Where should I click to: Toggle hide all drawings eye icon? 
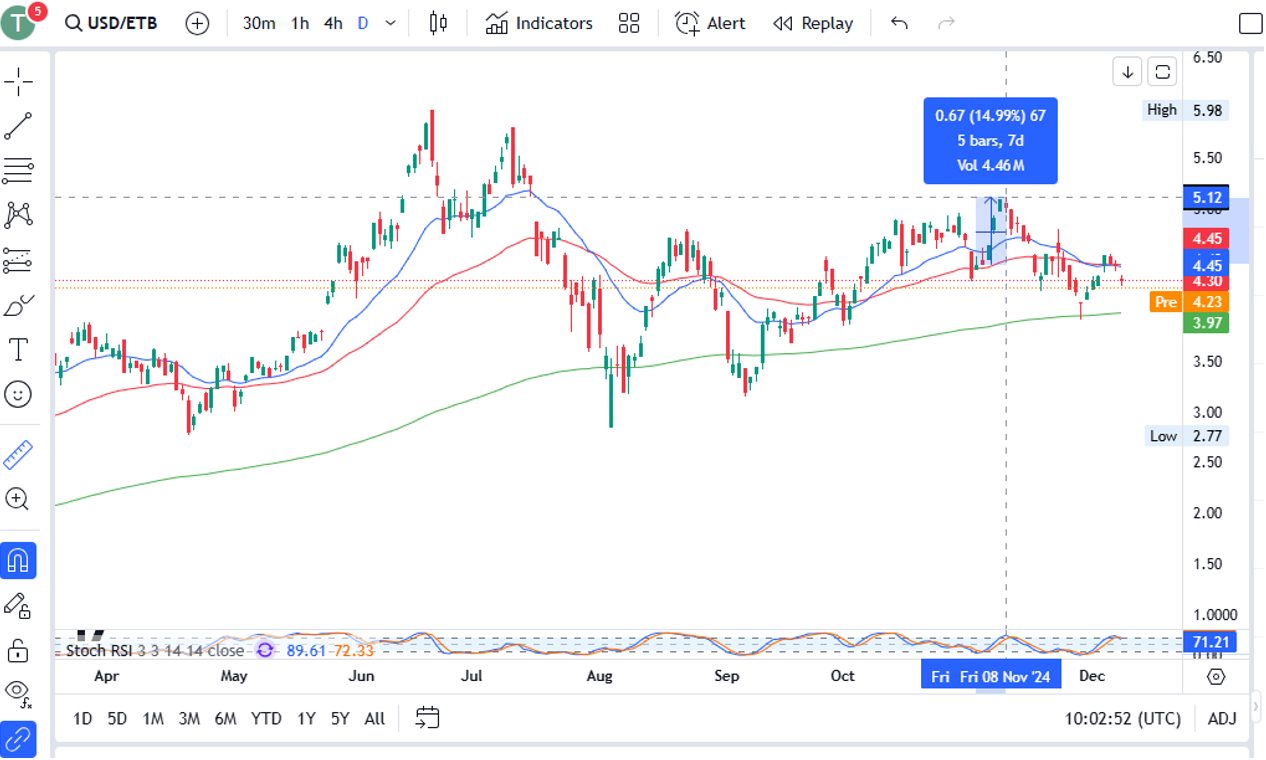pos(18,692)
